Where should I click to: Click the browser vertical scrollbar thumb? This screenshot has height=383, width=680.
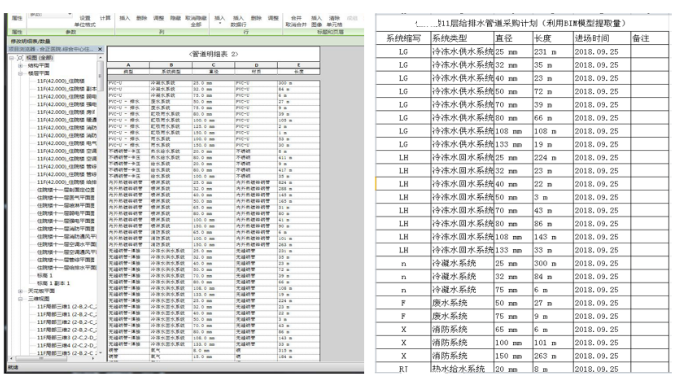(101, 75)
